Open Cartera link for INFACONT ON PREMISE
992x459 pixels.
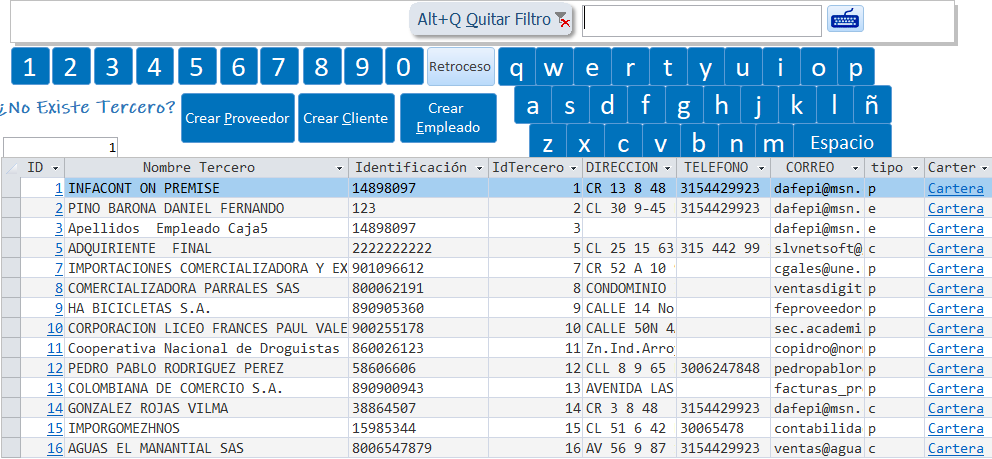955,188
